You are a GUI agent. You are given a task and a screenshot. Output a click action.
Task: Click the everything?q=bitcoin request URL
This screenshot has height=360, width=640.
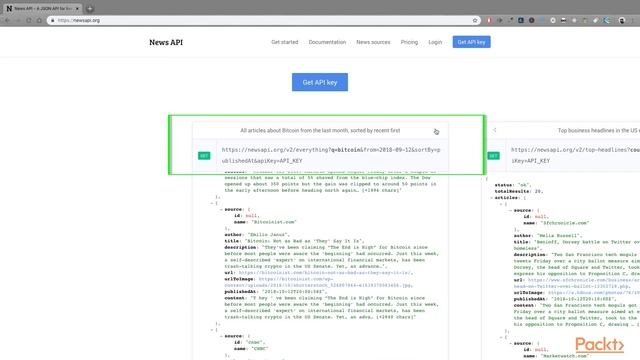pos(331,155)
